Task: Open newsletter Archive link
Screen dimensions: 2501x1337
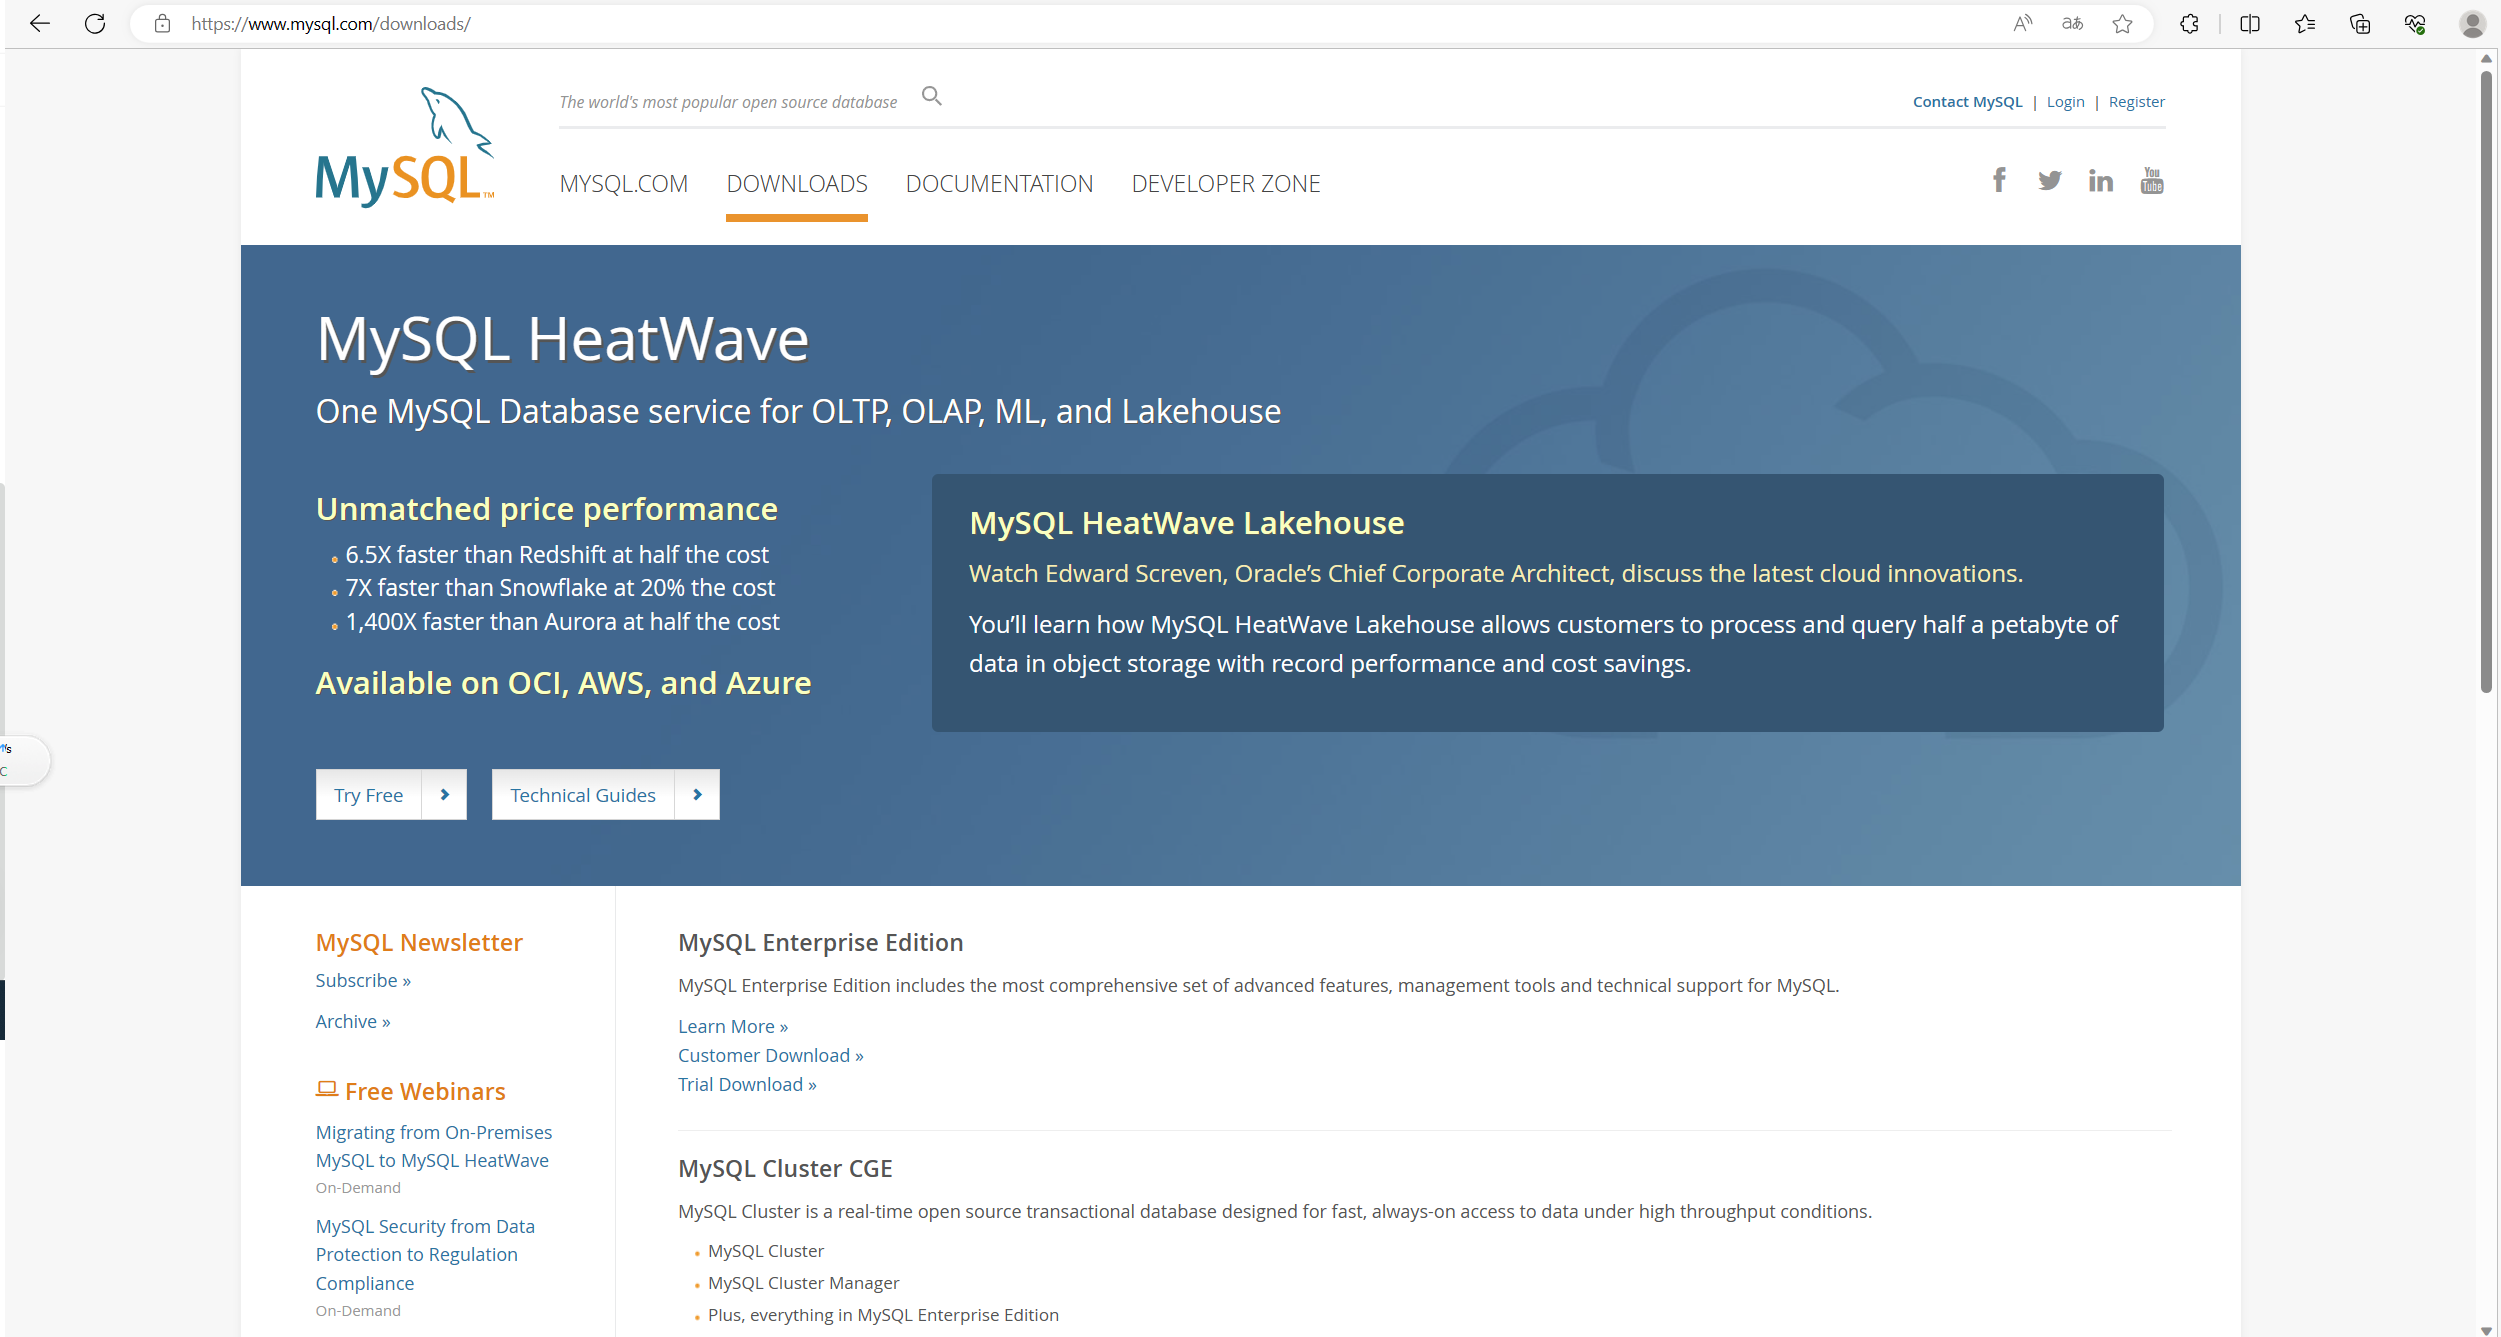Action: click(353, 1022)
